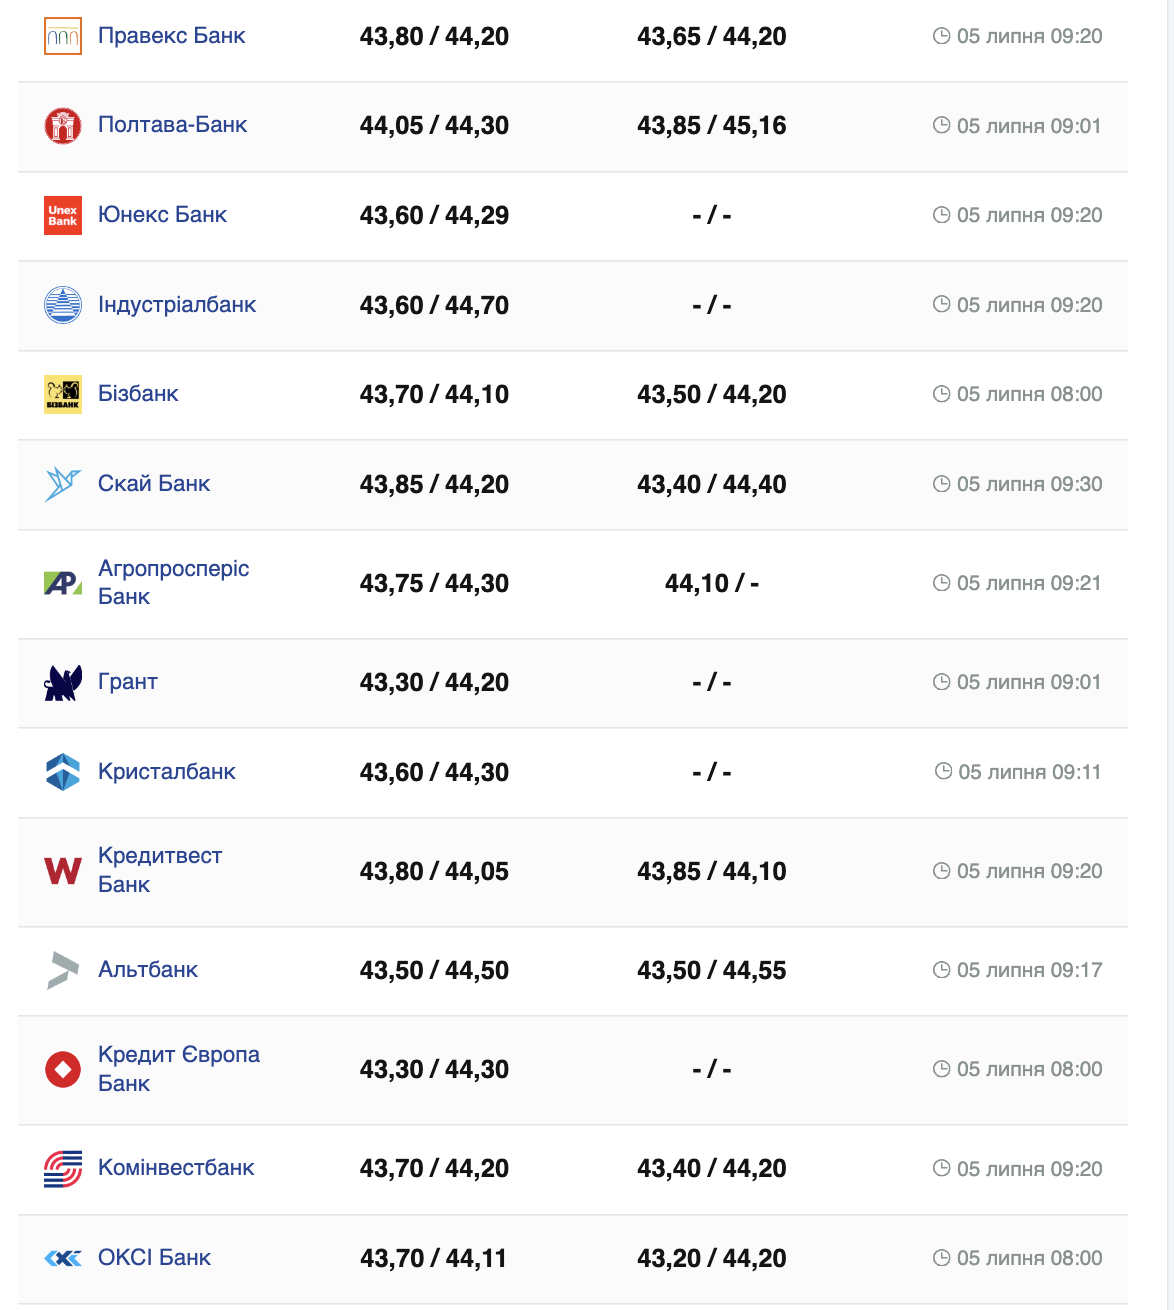Click the Альтбанк gray arrow logo
This screenshot has height=1310, width=1174.
click(x=63, y=970)
